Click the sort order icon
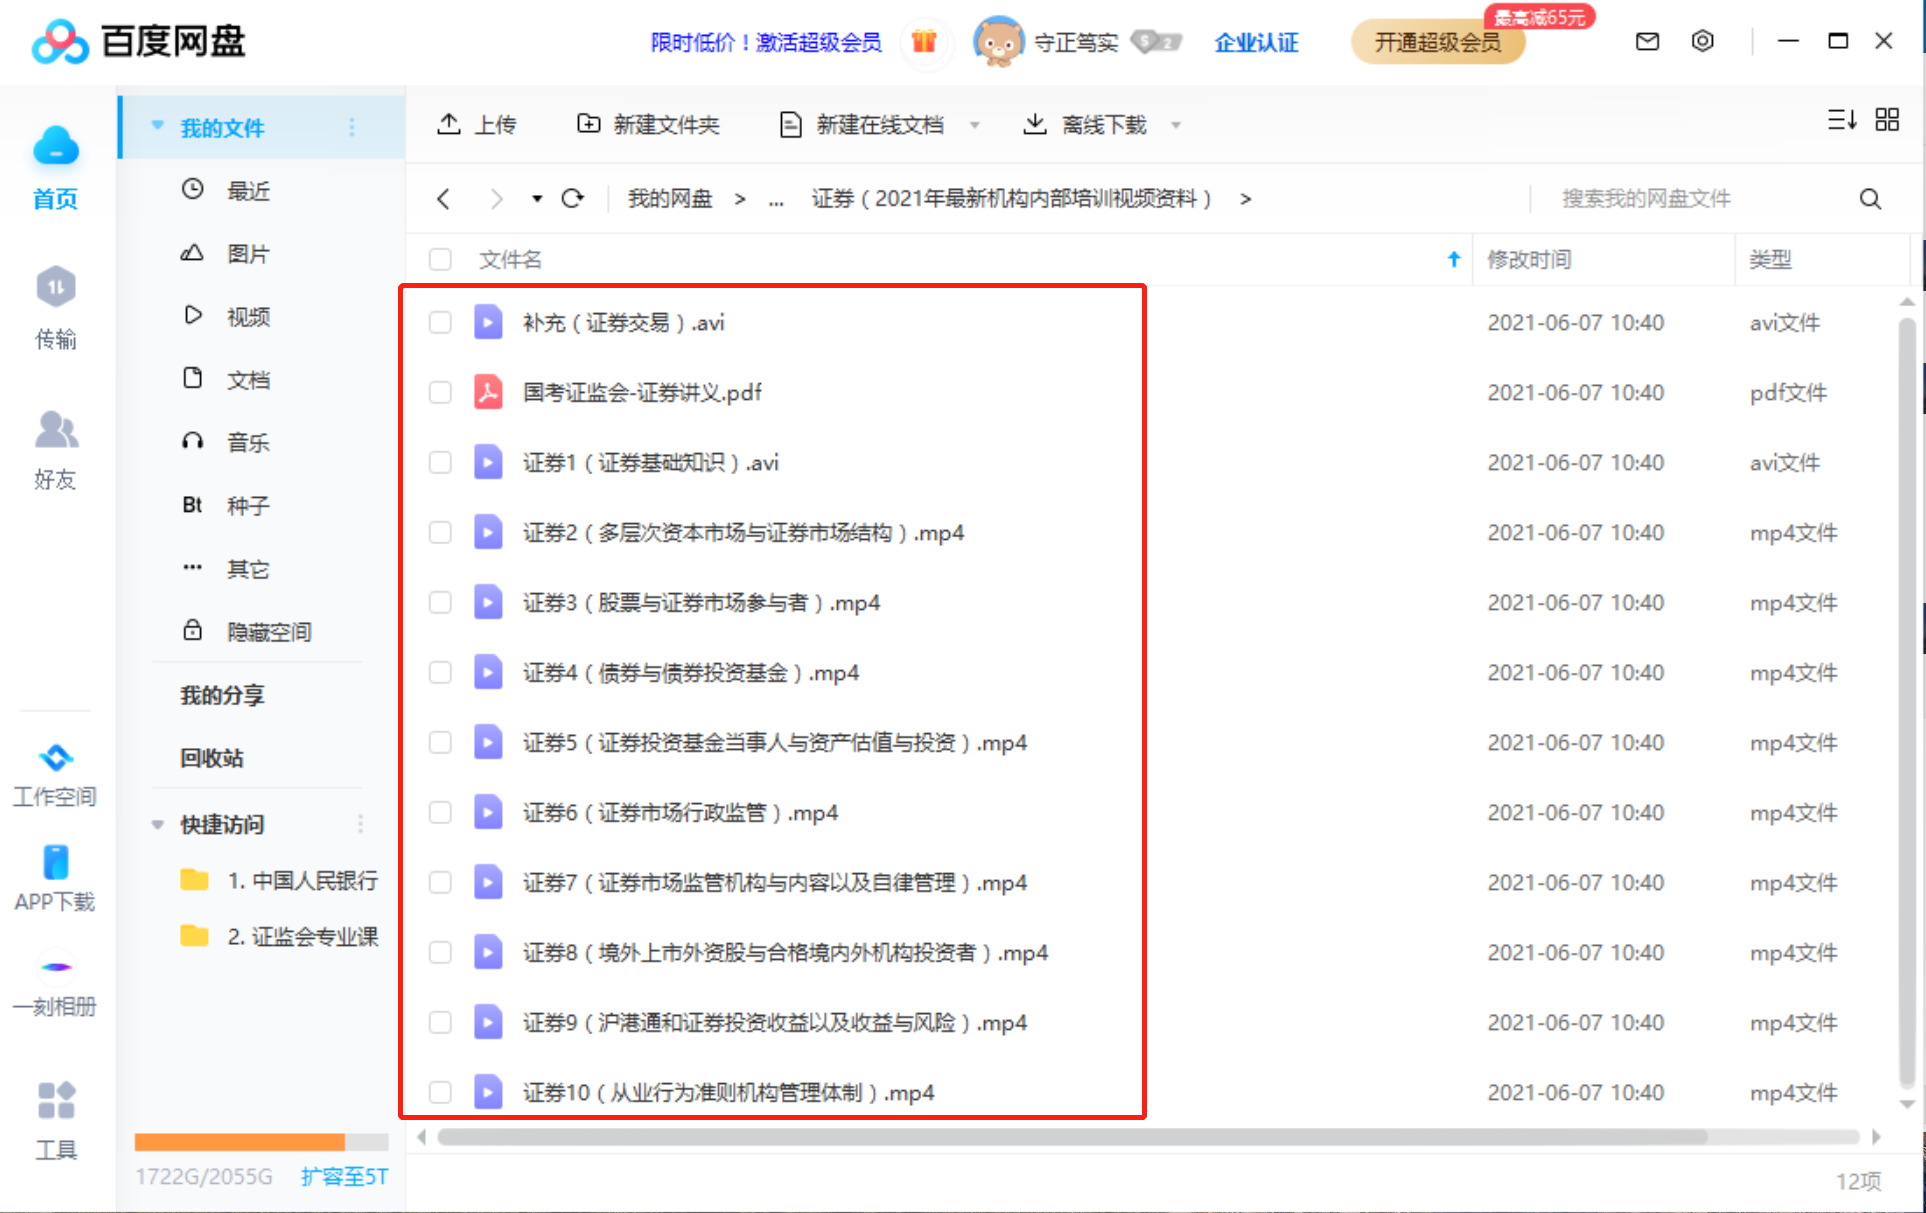The width and height of the screenshot is (1926, 1213). pos(1842,120)
